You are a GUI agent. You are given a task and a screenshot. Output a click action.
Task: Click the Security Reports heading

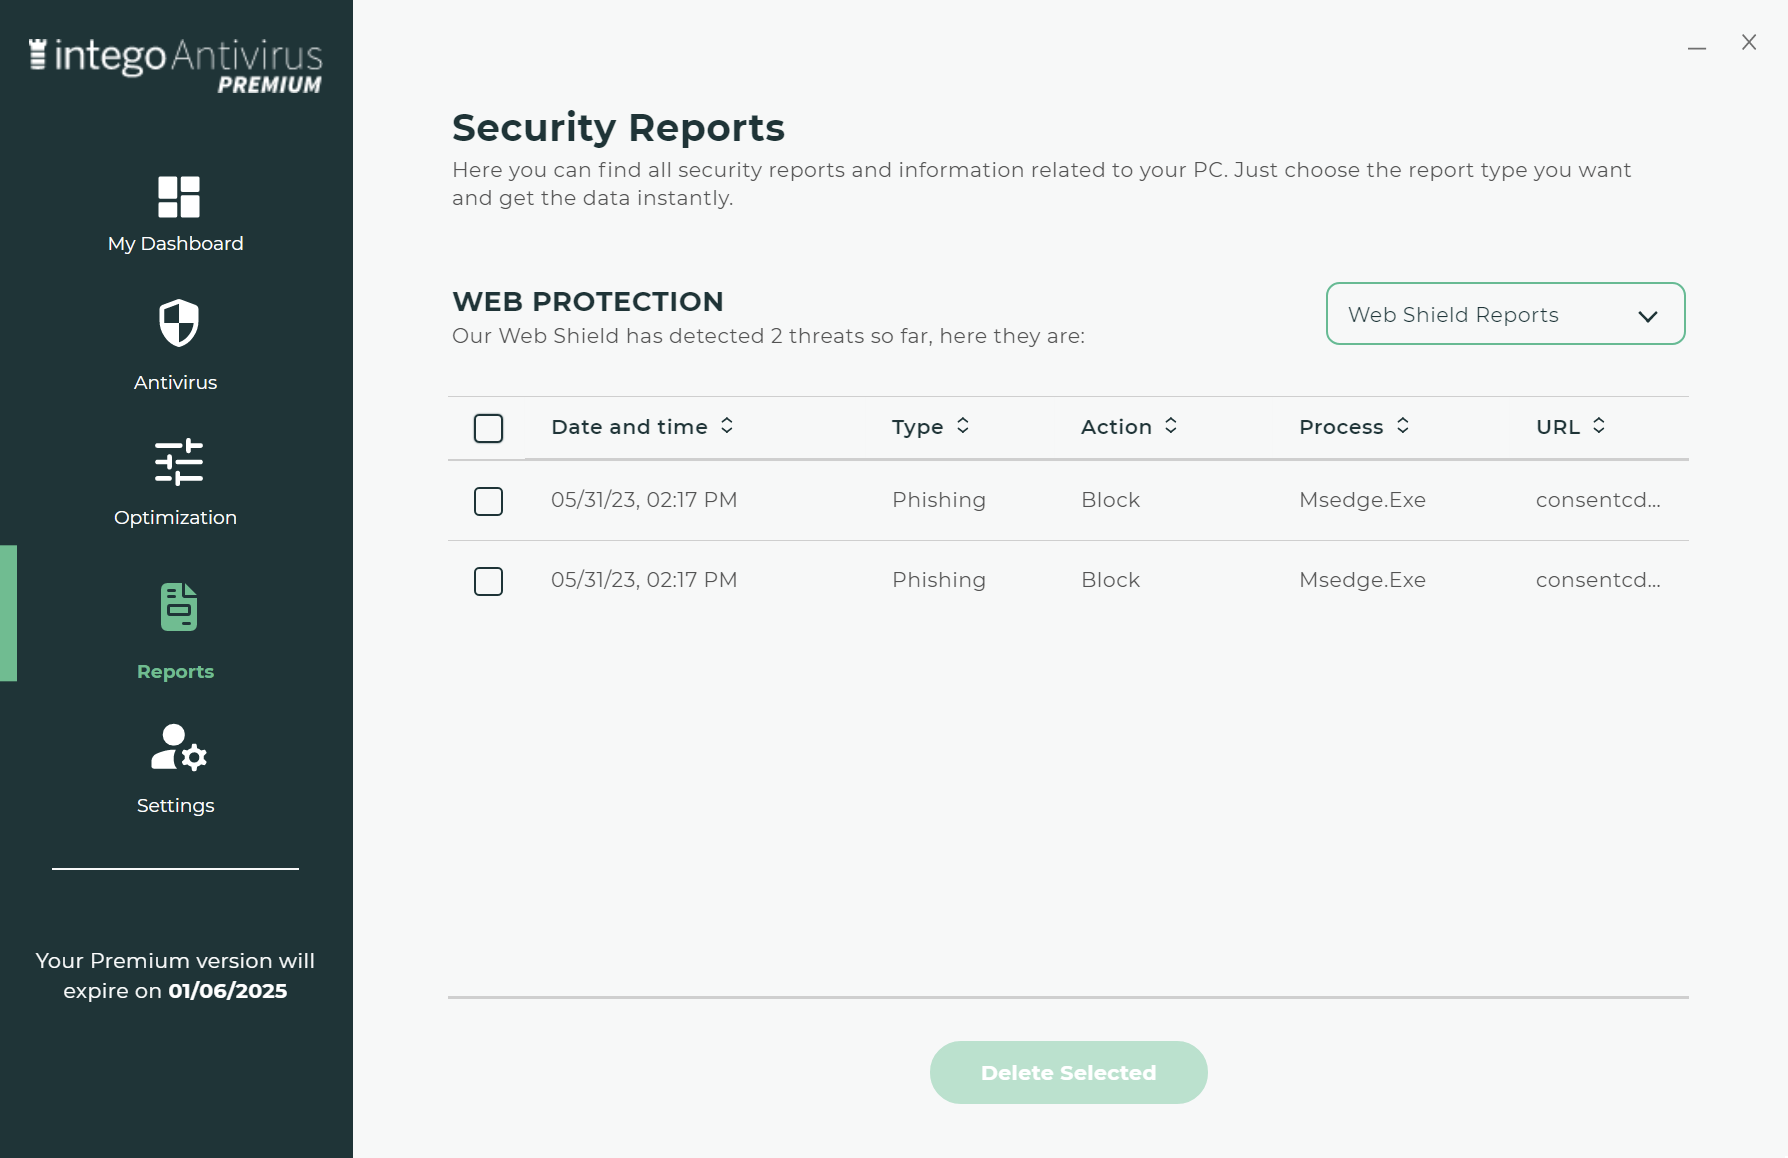tap(618, 128)
